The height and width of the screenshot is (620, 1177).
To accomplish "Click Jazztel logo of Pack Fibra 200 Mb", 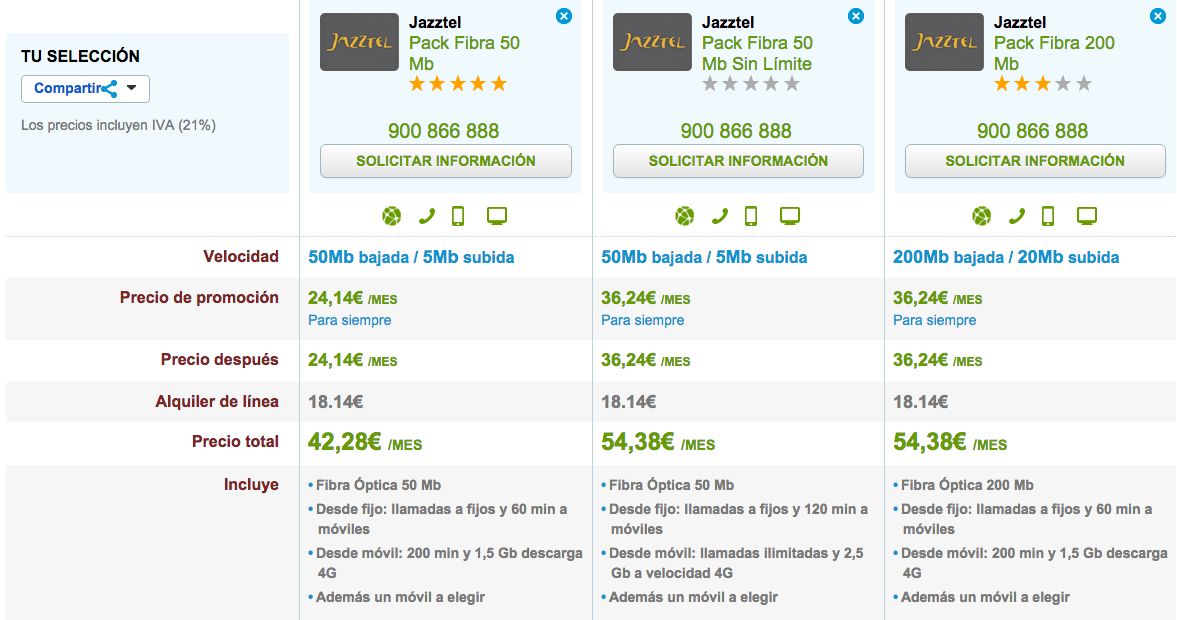I will (944, 42).
